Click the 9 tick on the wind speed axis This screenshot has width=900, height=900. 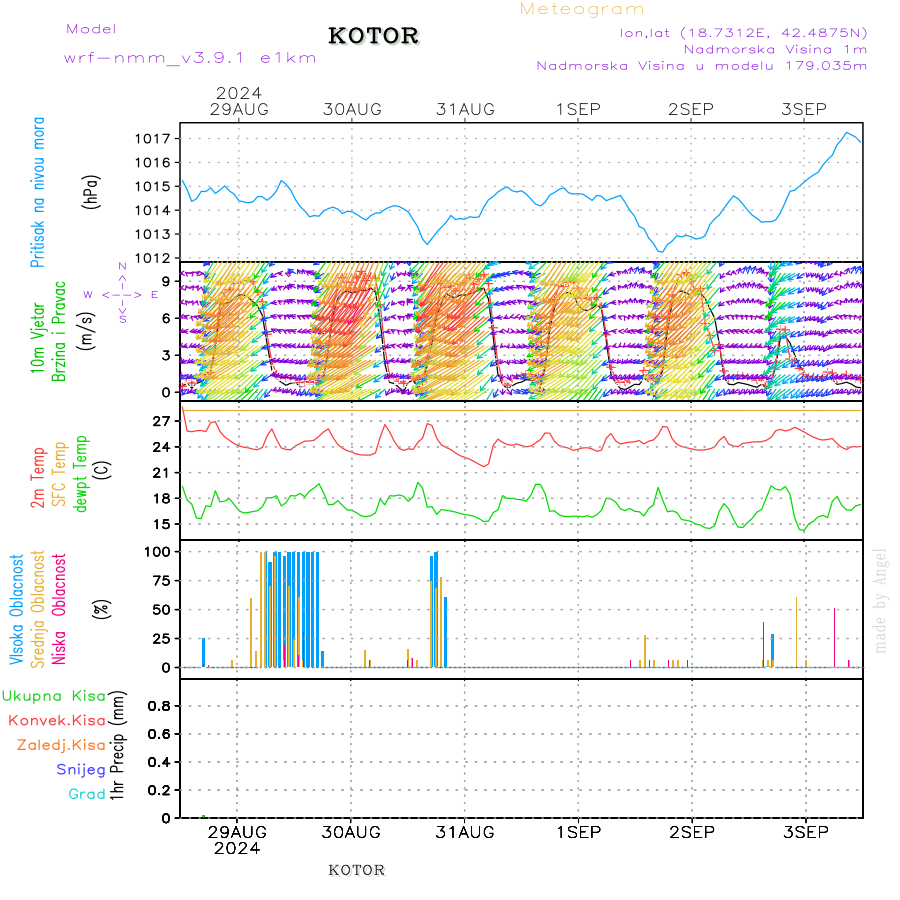[166, 281]
